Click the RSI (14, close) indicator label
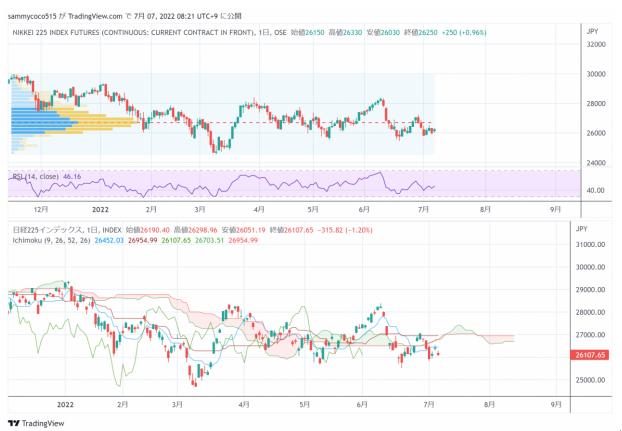Screen dimensions: 622x431 (x=36, y=176)
